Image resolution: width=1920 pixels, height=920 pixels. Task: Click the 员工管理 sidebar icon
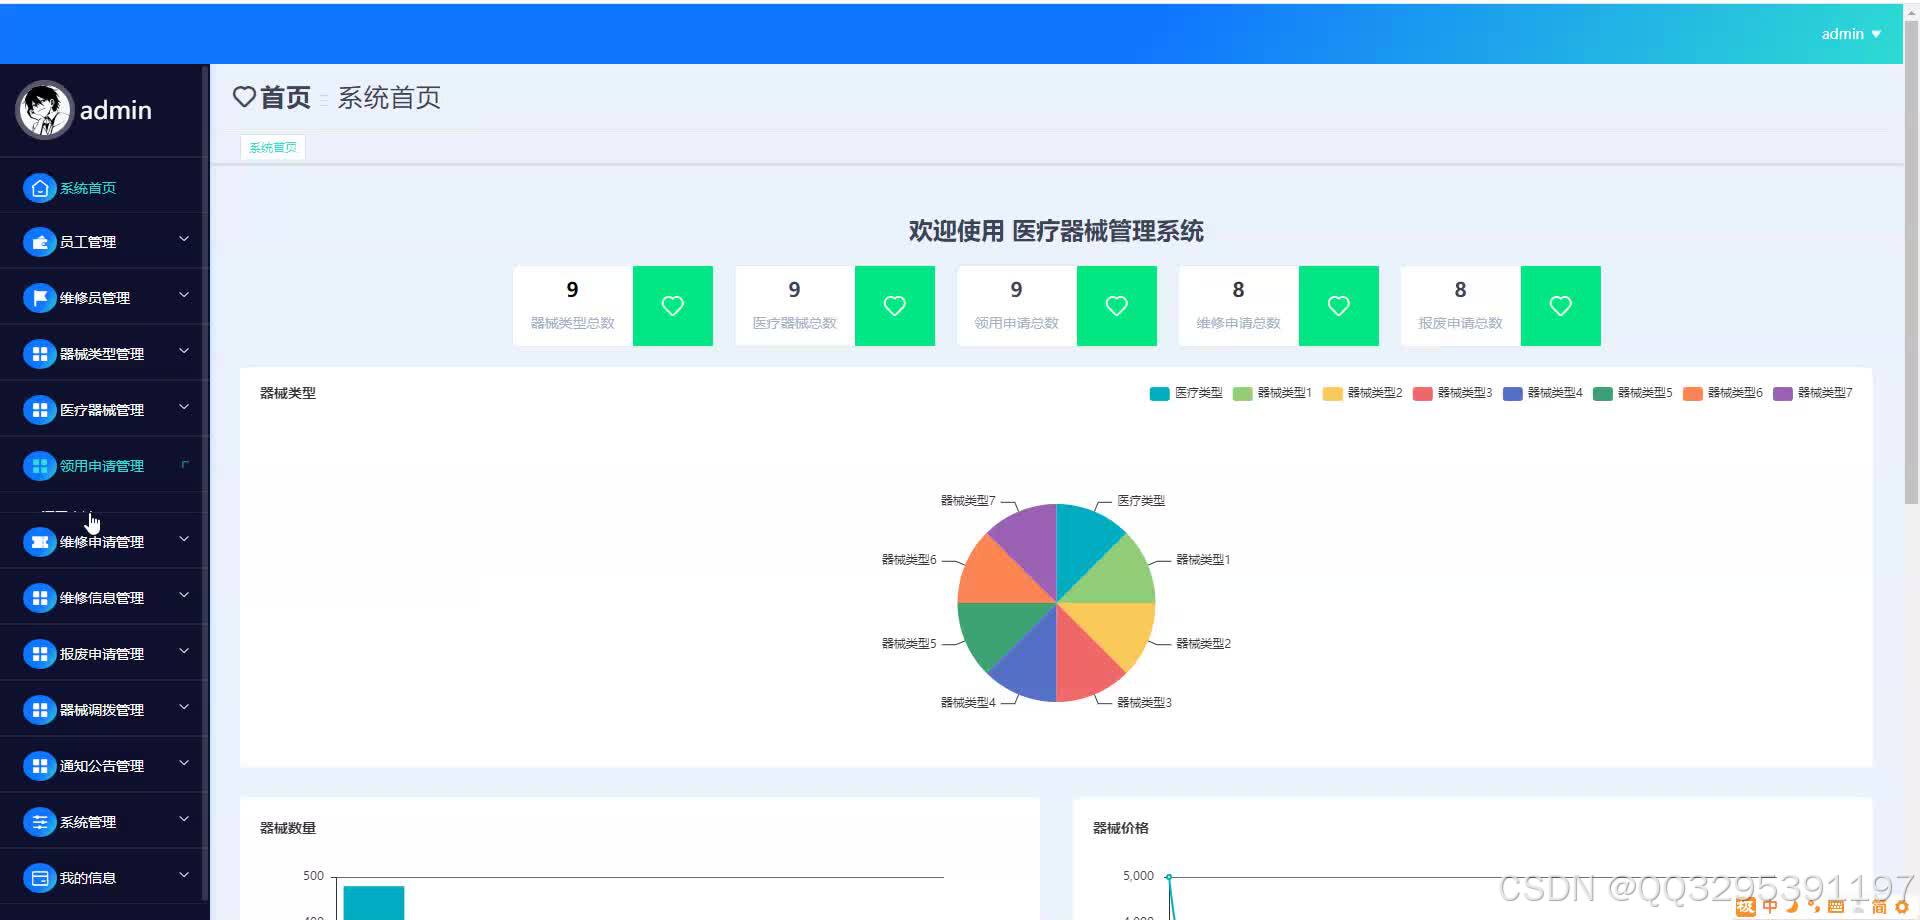click(39, 242)
